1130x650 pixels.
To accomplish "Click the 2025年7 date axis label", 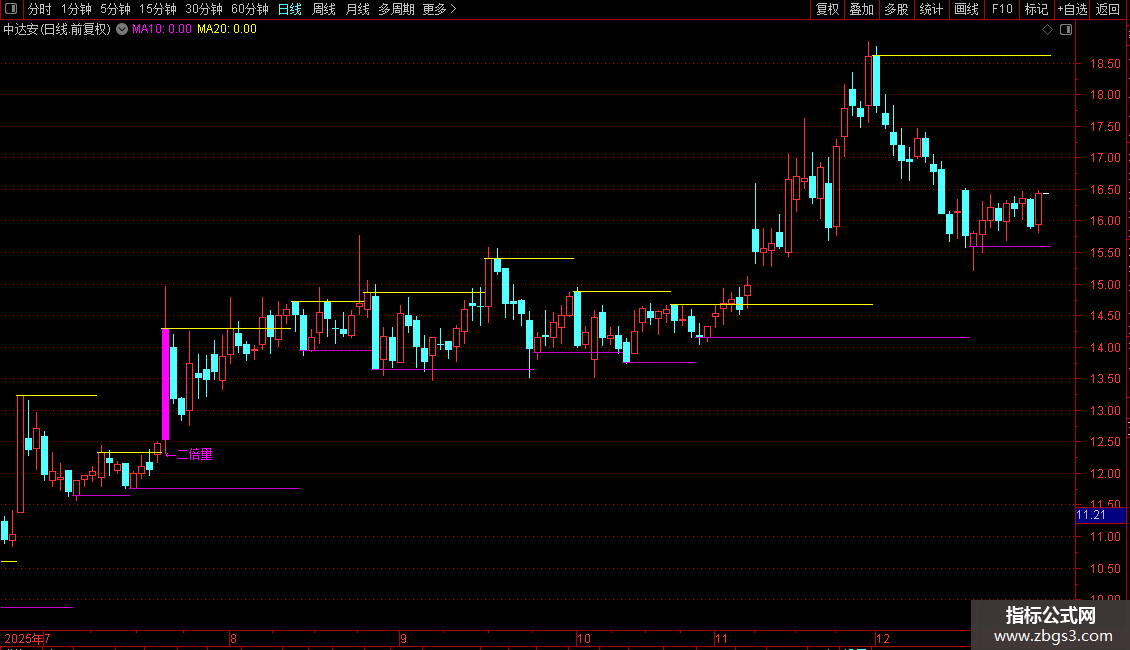I will pos(27,638).
